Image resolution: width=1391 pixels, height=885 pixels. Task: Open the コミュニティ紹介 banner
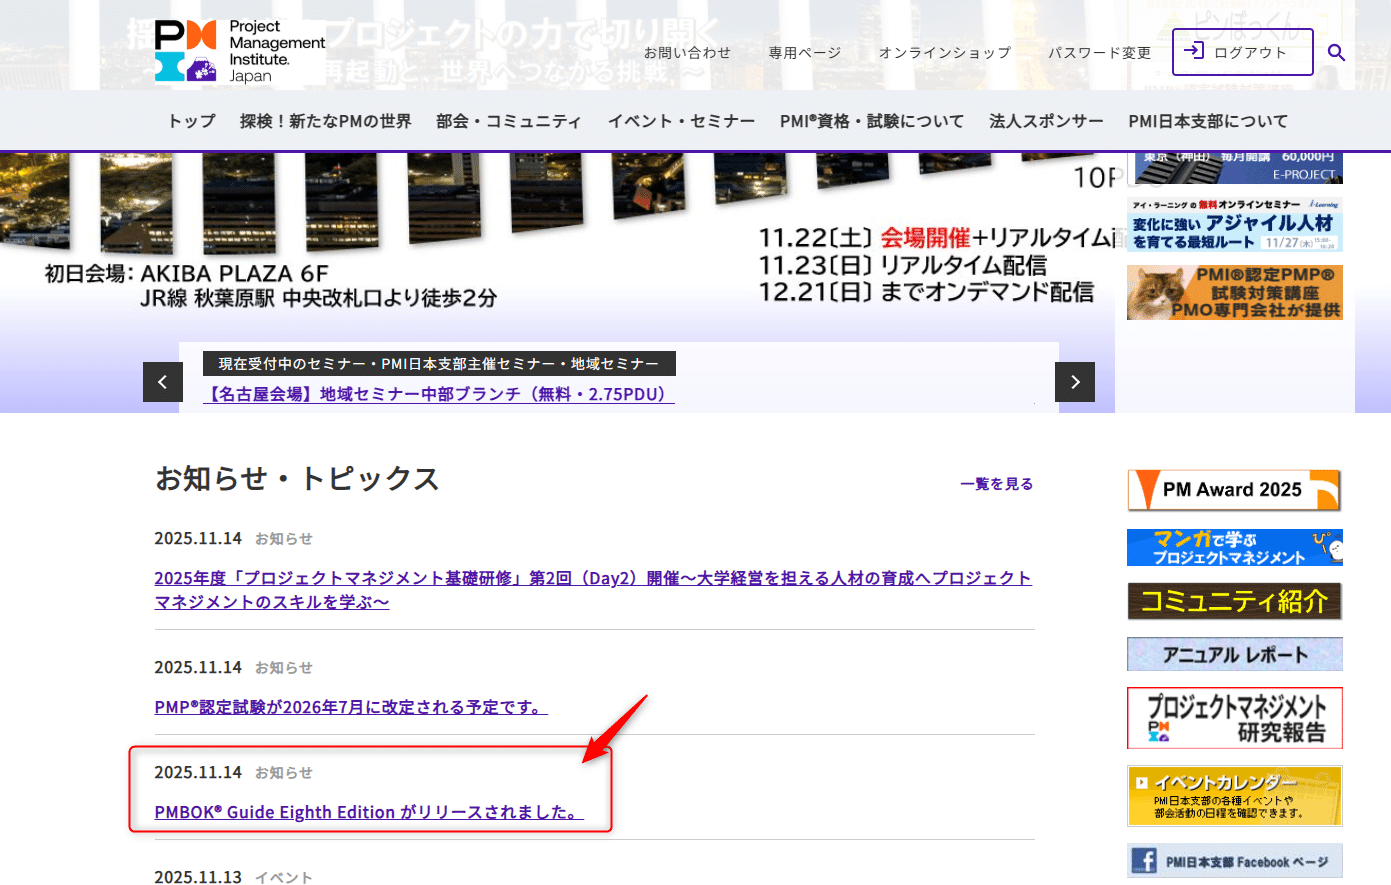[x=1234, y=601]
